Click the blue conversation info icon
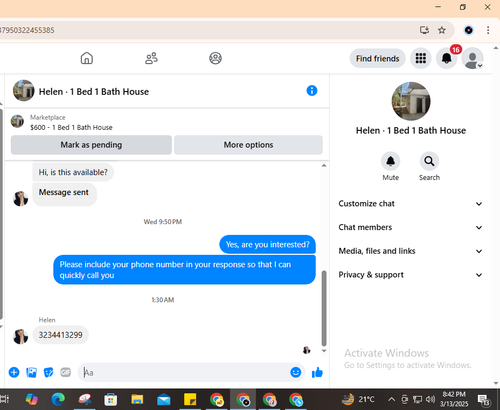500x410 pixels. pos(312,90)
